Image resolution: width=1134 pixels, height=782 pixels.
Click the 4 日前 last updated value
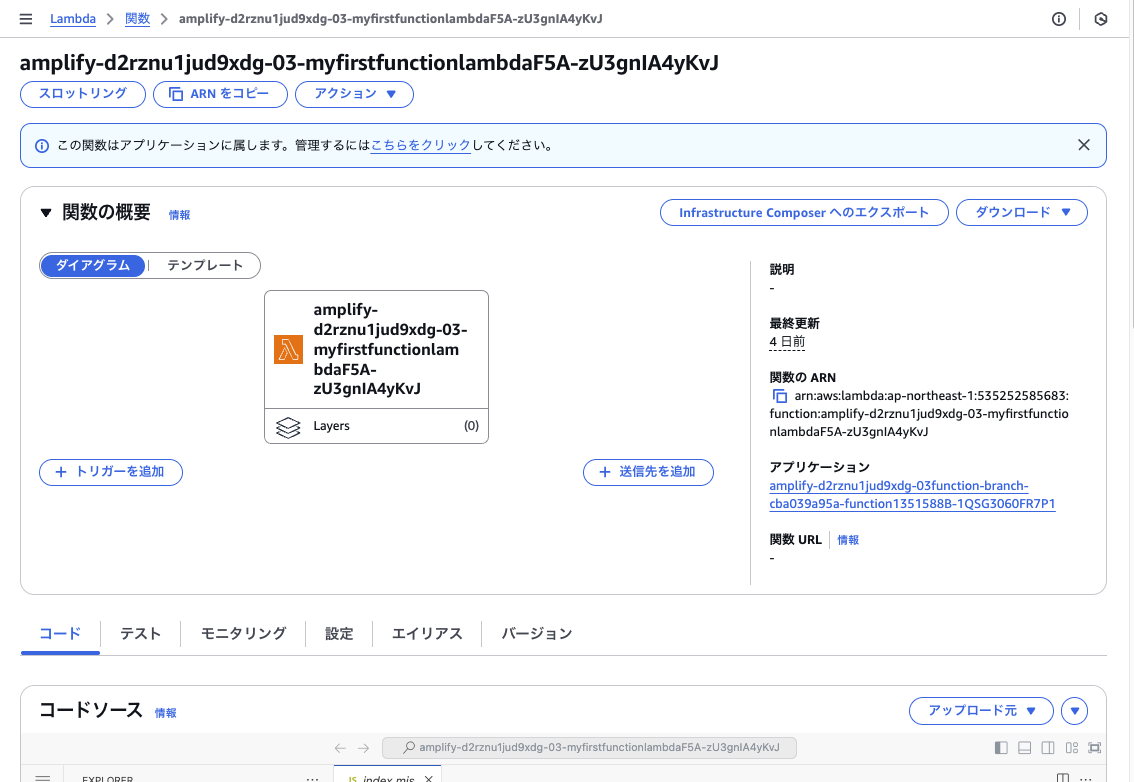787,341
